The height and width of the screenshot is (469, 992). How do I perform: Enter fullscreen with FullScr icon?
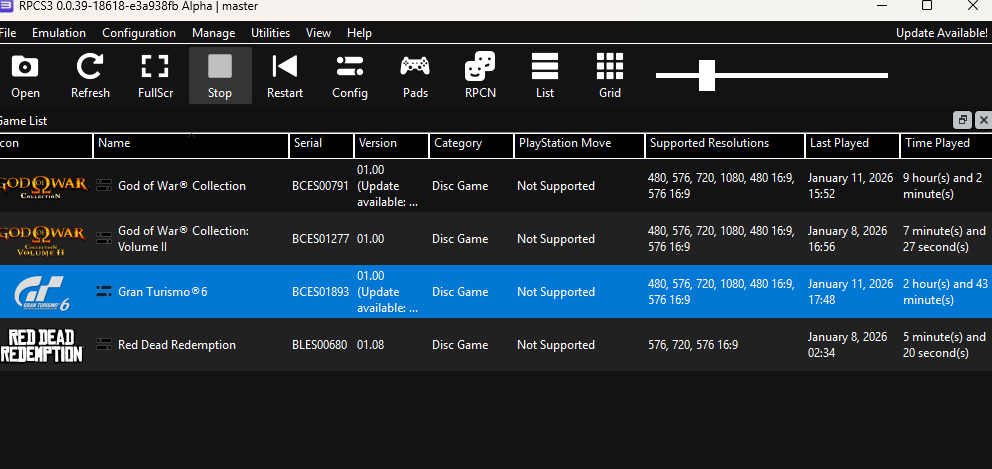pos(155,75)
